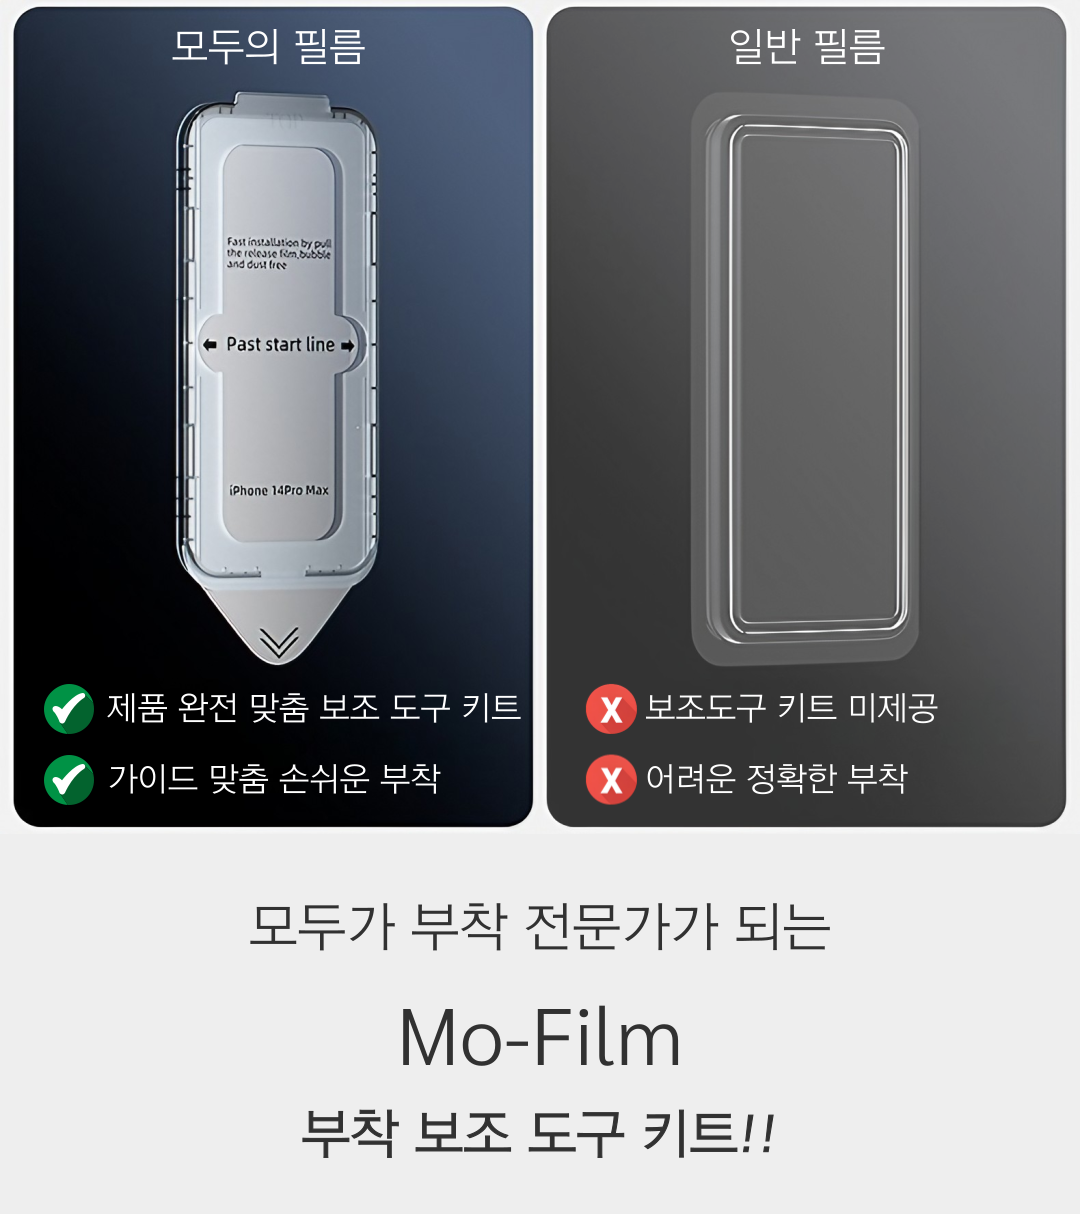This screenshot has height=1214, width=1080.
Task: Click the double chevron arrow on pull tab
Action: [x=279, y=641]
